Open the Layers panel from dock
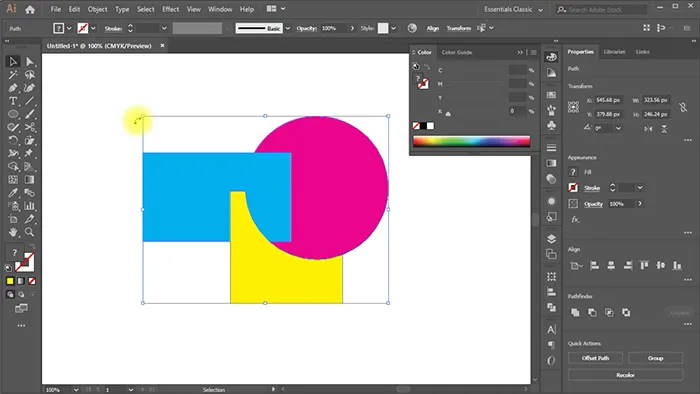The width and height of the screenshot is (700, 394). pyautogui.click(x=551, y=239)
